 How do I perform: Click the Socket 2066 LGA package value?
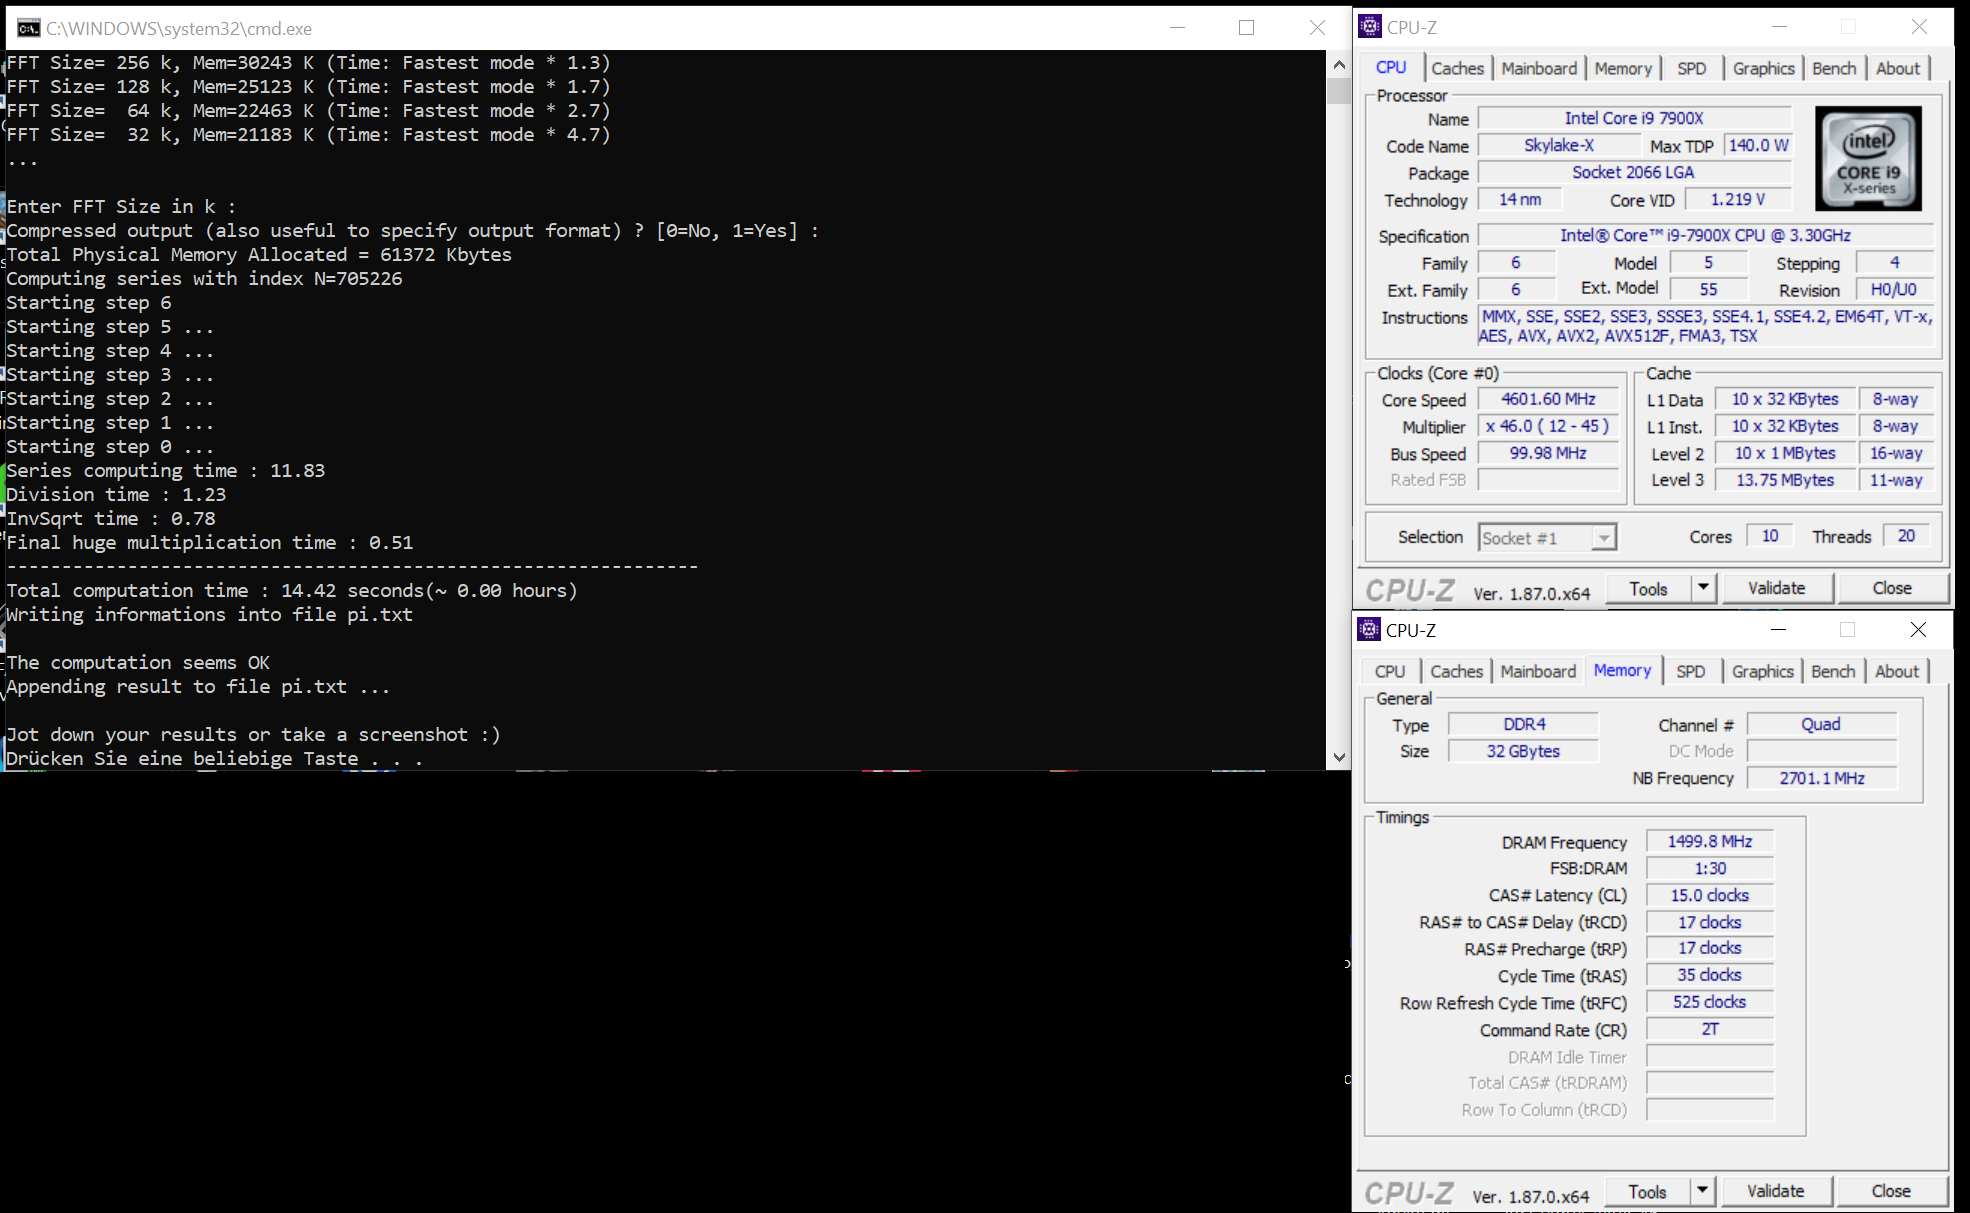coord(1634,172)
